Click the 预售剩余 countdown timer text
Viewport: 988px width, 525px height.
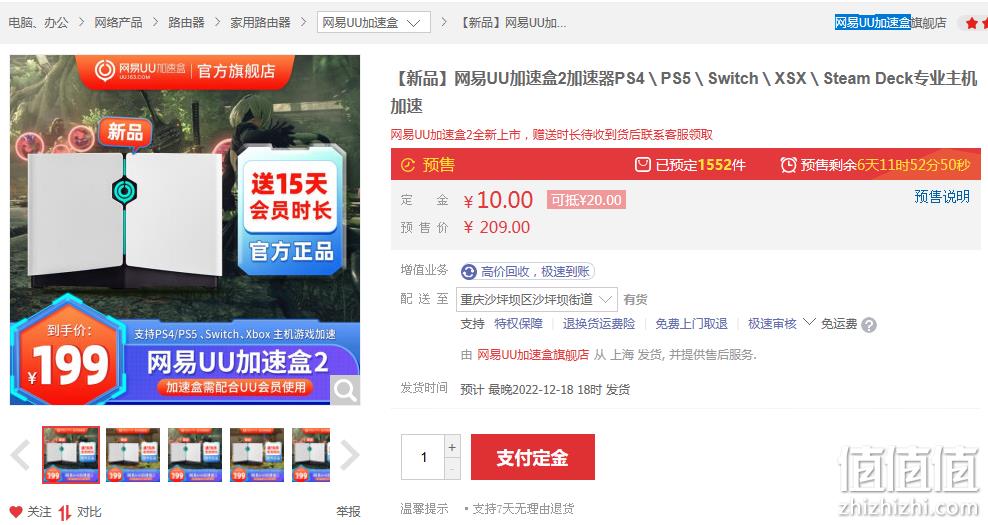point(885,165)
